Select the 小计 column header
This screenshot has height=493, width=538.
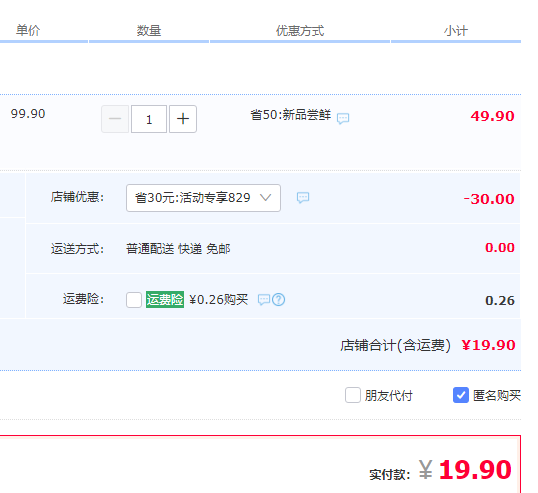[456, 31]
